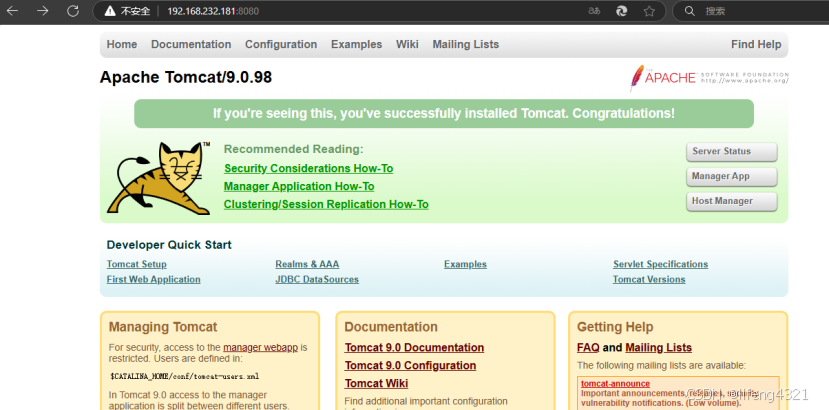829x410 pixels.
Task: Open Manager Application How-To link
Action: 299,186
